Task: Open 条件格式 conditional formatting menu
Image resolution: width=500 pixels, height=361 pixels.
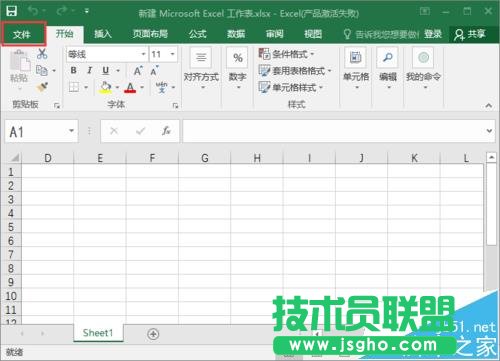Action: coord(287,54)
